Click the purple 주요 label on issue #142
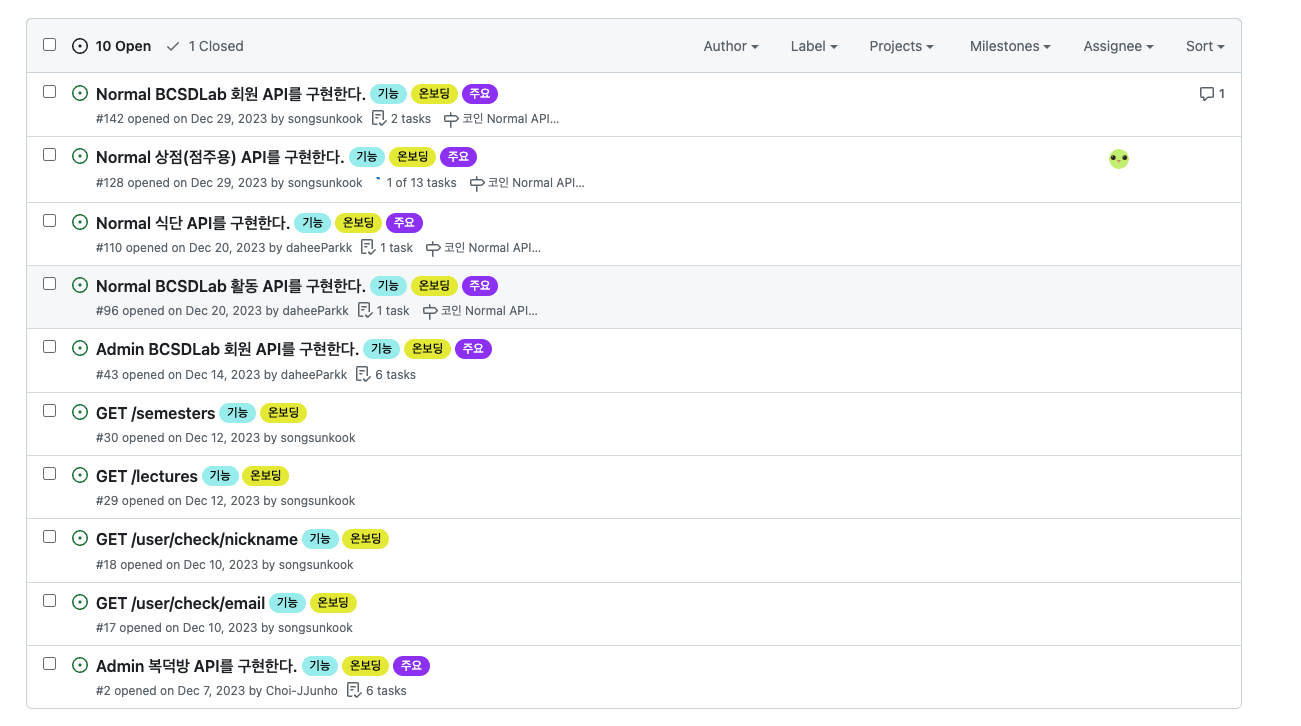The width and height of the screenshot is (1301, 726). tap(480, 94)
